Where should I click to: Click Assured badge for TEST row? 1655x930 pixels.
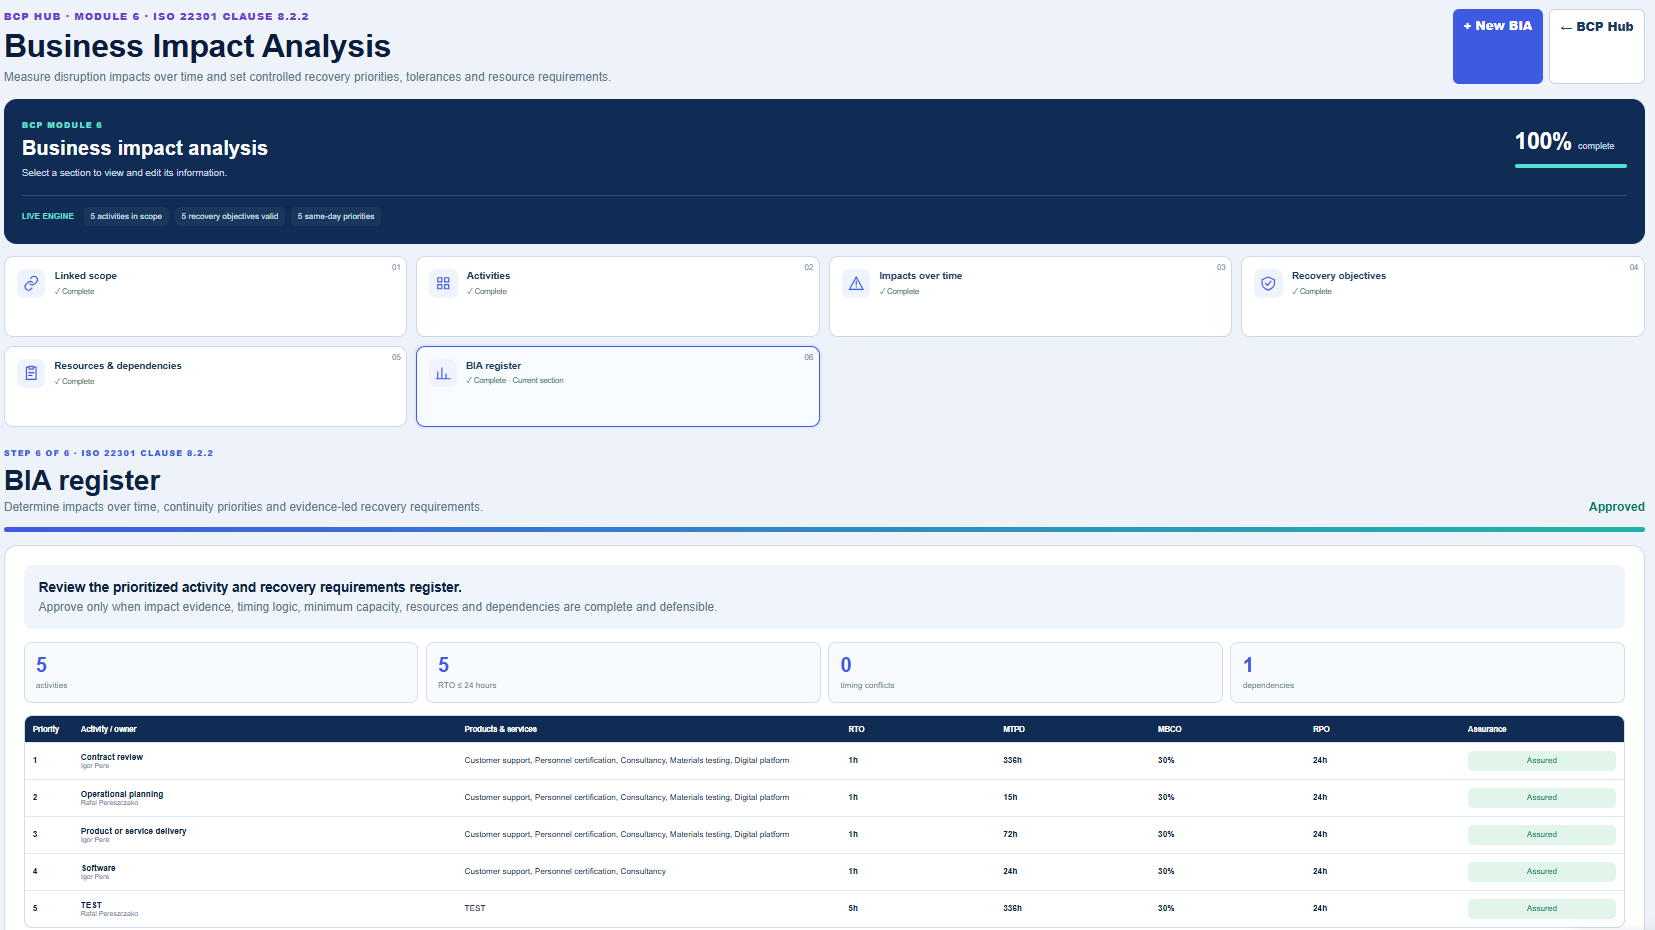coord(1541,909)
